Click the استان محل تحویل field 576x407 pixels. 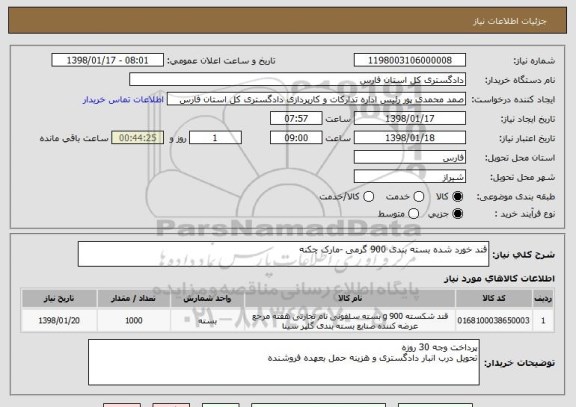(410, 157)
